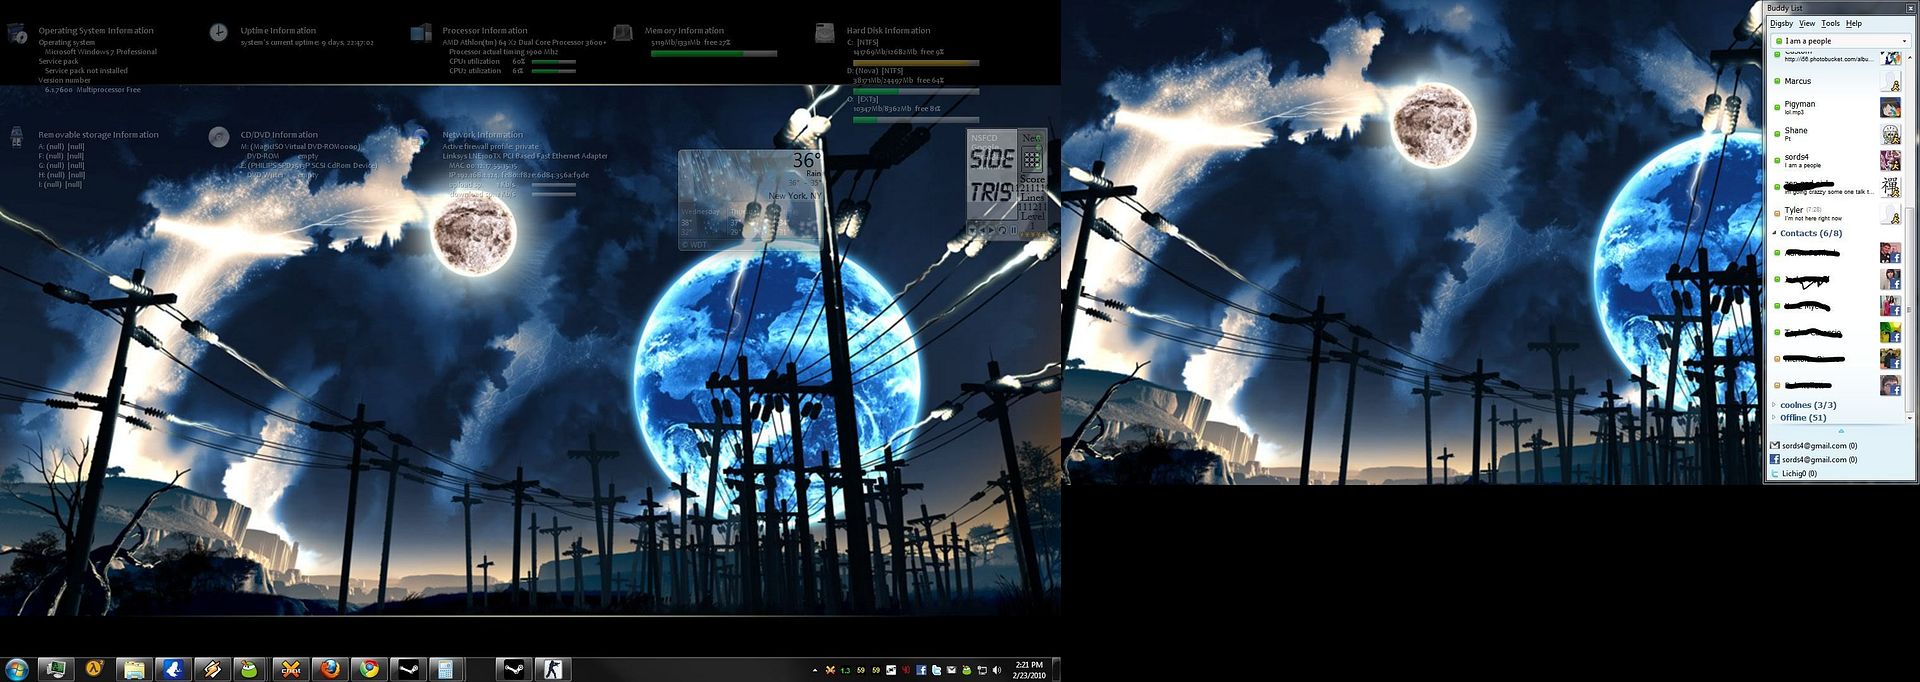1920x682 pixels.
Task: Open the Digsby menu in Buddy List
Action: [1781, 23]
